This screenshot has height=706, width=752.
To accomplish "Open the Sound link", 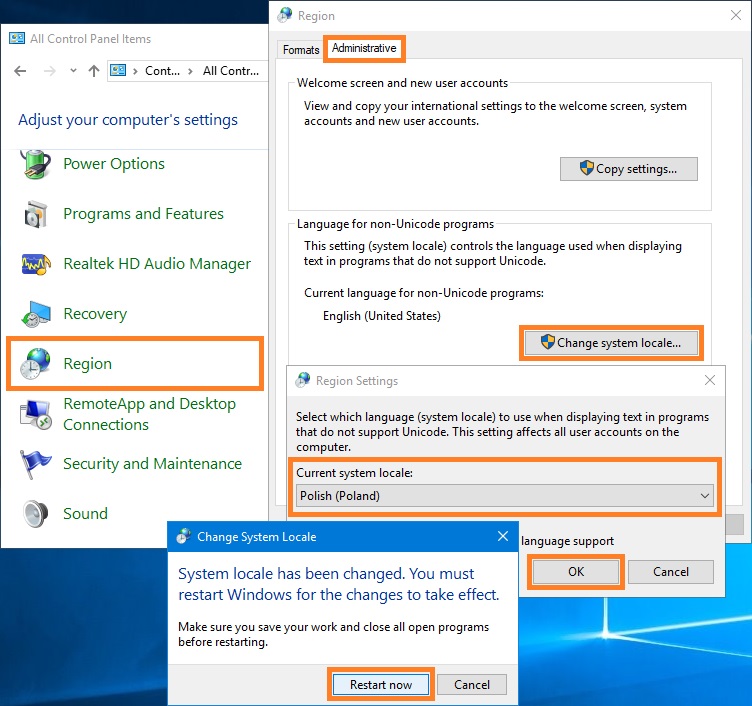I will [x=85, y=514].
